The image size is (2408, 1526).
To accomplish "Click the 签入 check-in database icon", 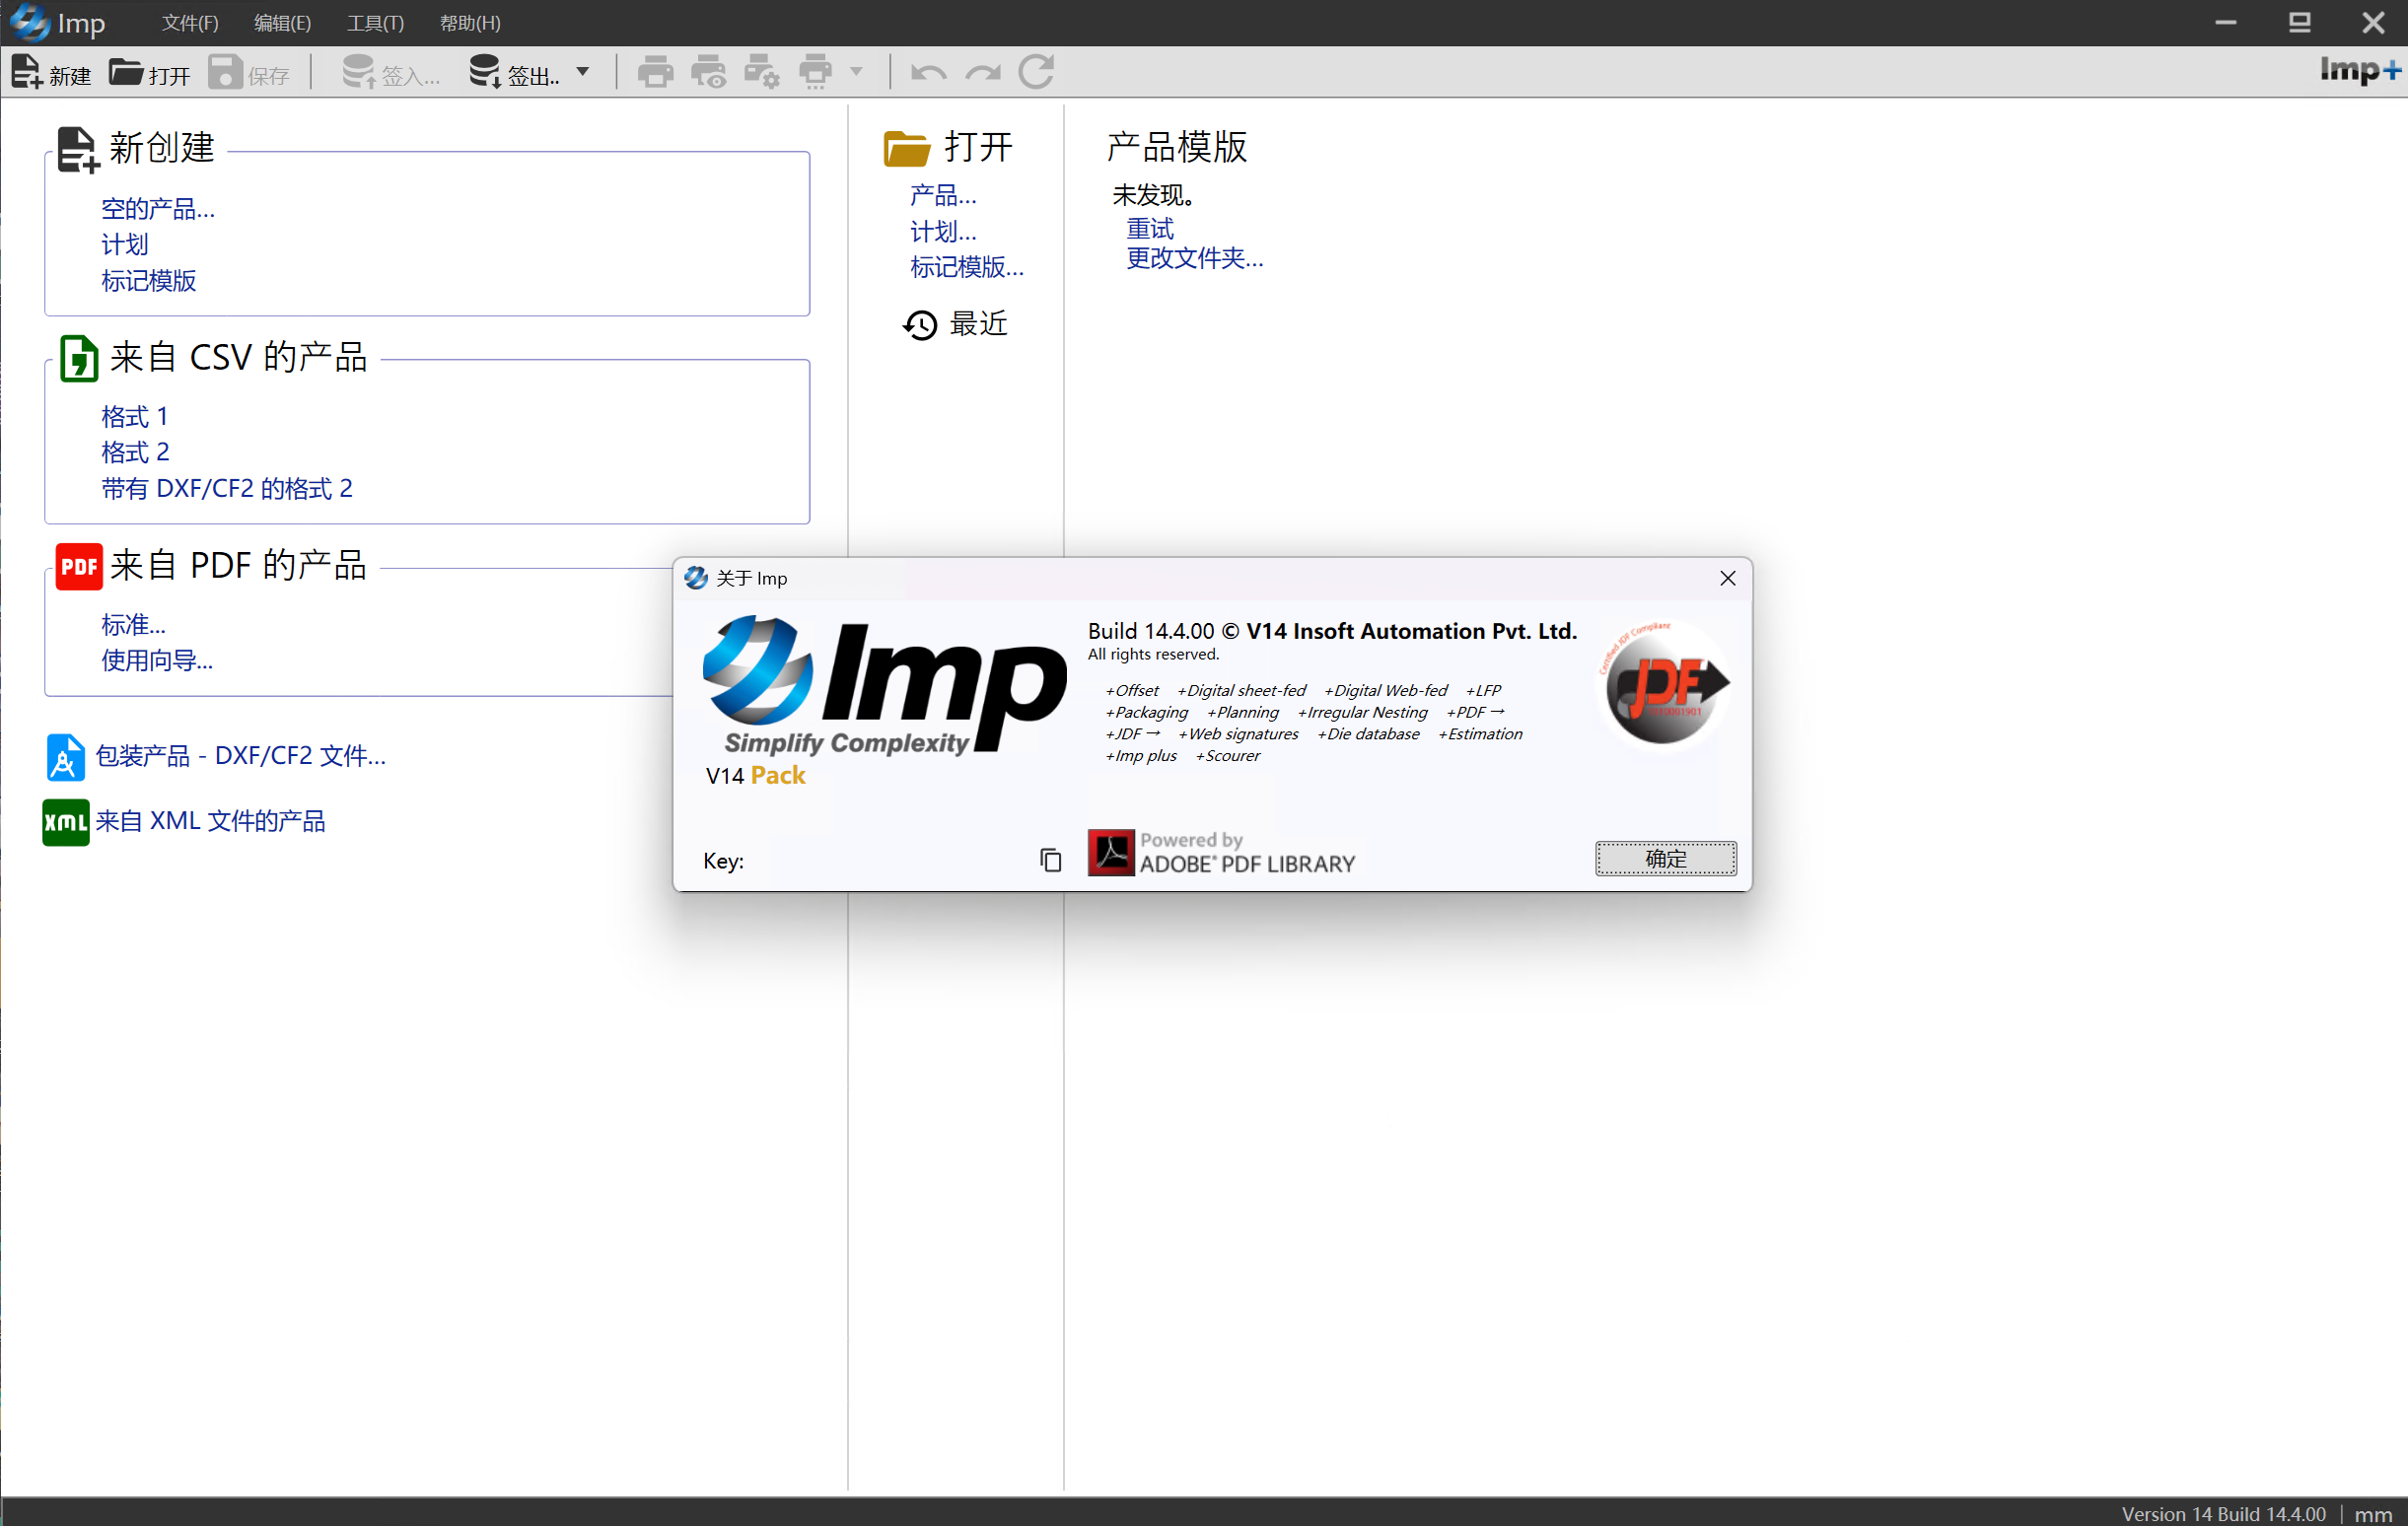I will click(x=359, y=72).
